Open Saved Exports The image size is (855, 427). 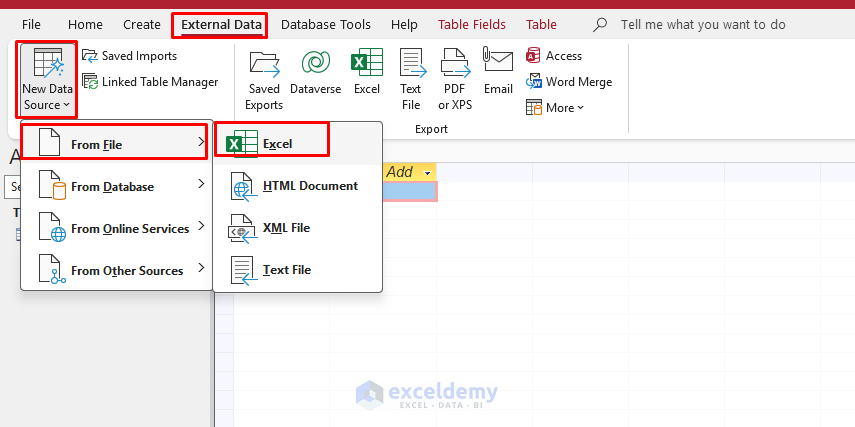point(264,80)
